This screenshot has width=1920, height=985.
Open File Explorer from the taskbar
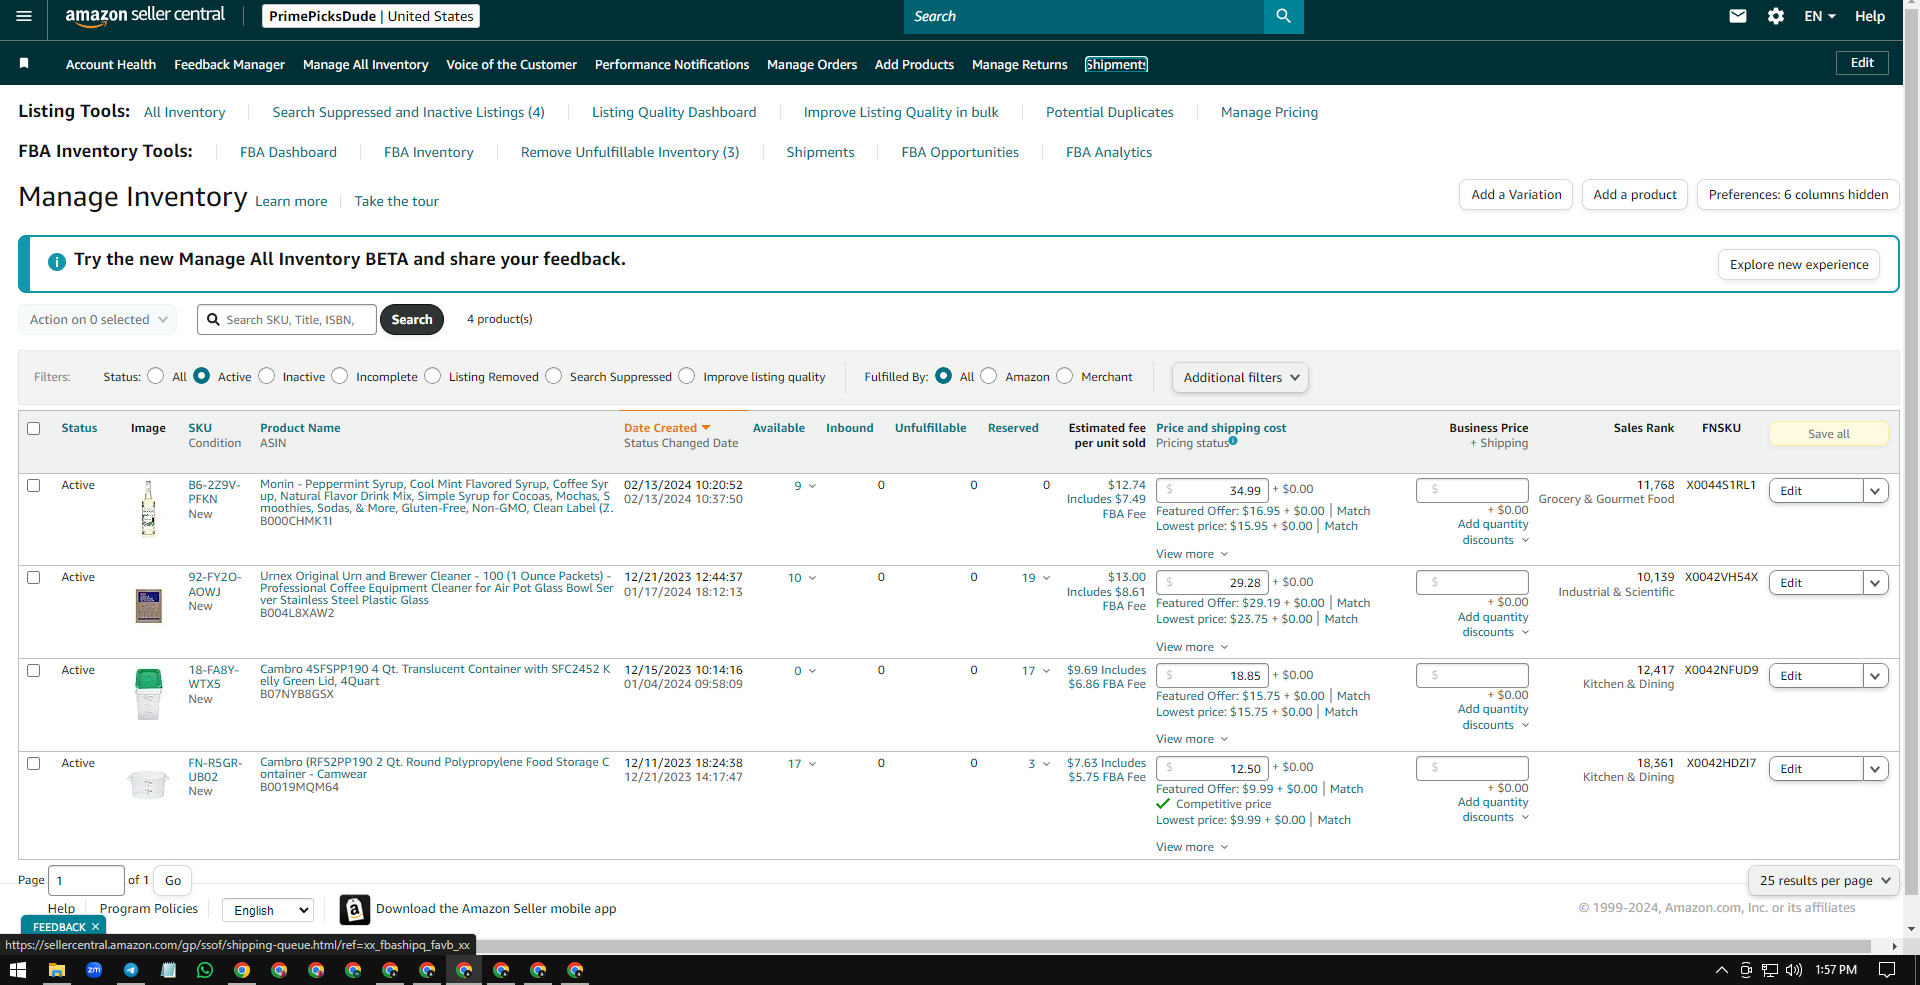(x=57, y=970)
